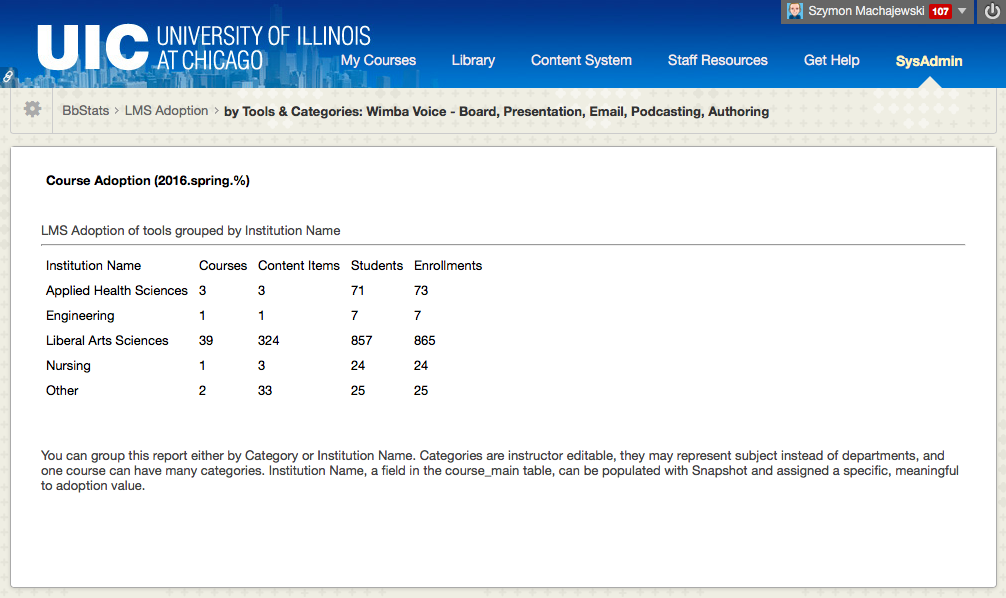Click the UIC University of Illinois logo

click(204, 47)
